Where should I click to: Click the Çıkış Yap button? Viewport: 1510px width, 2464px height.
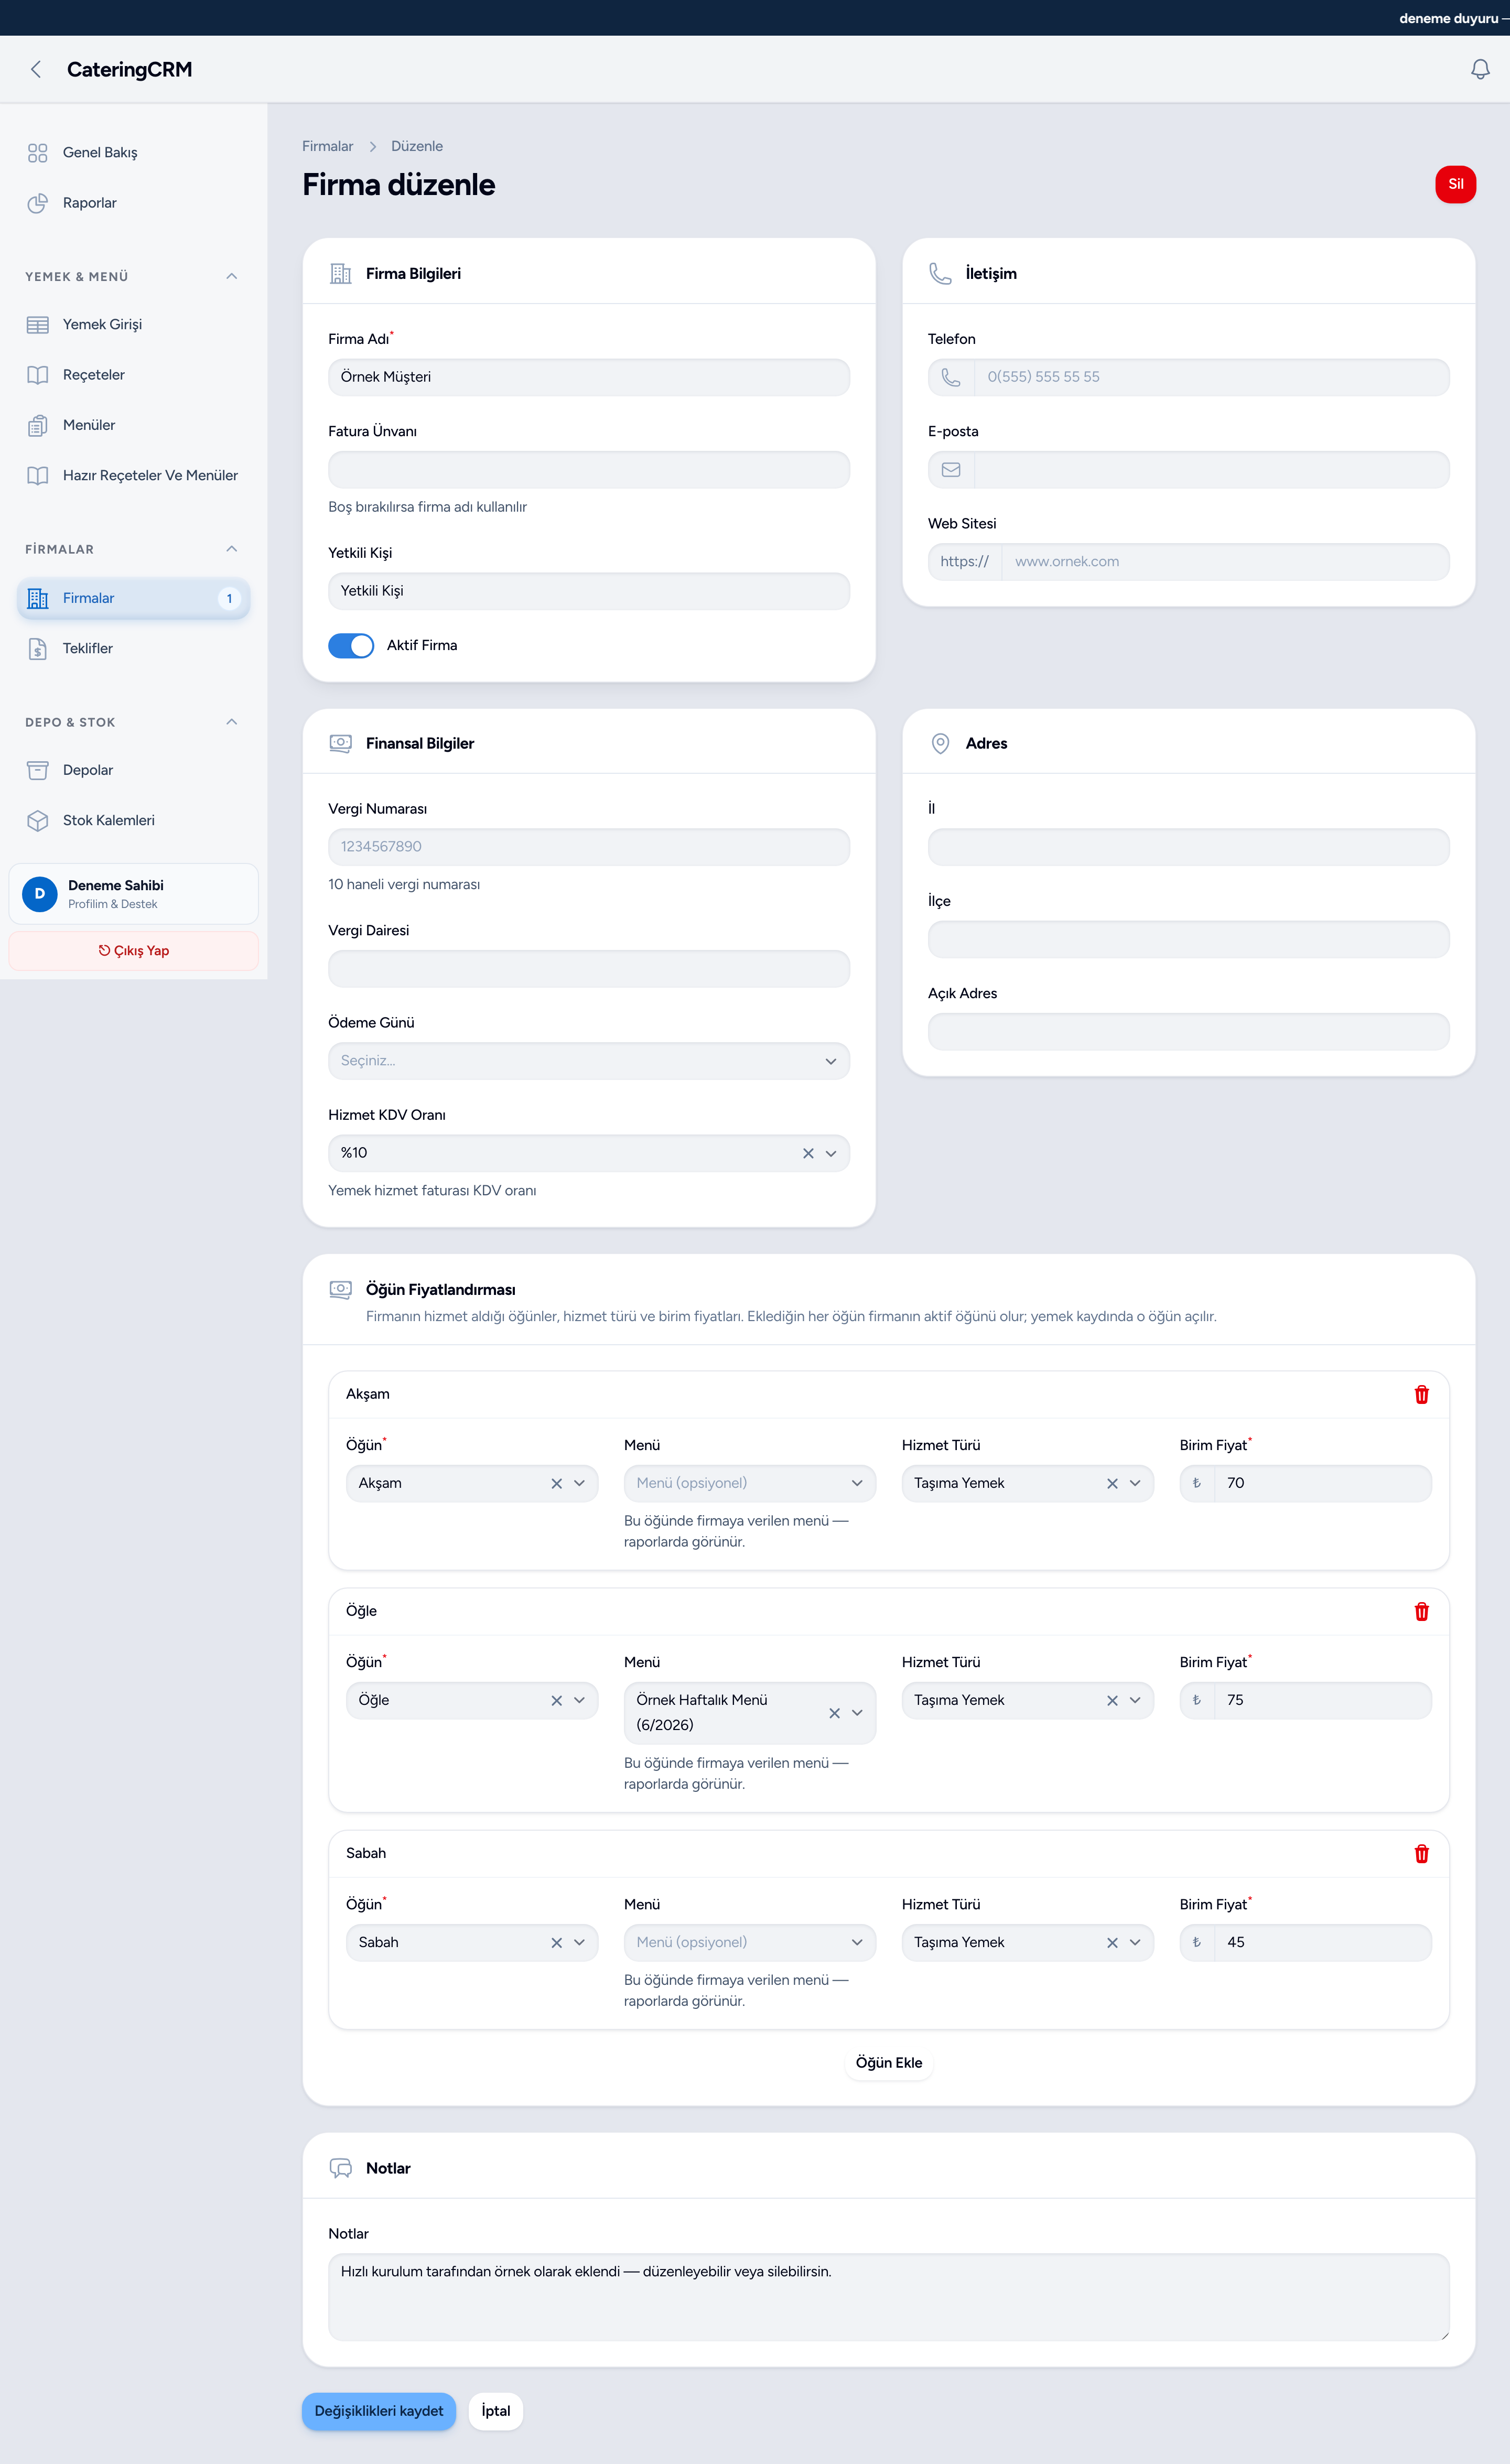click(133, 951)
